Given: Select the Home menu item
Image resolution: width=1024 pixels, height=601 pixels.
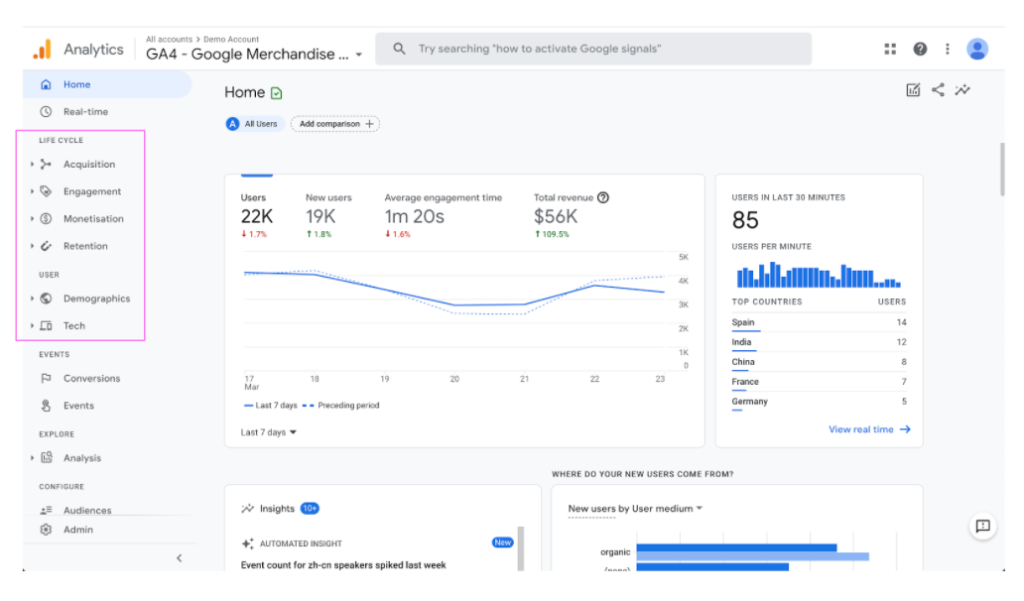Looking at the screenshot, I should [107, 84].
